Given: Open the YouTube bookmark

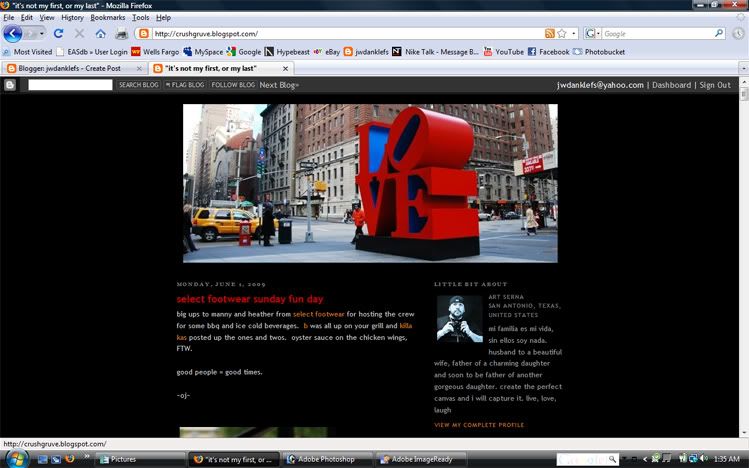Looking at the screenshot, I should (503, 52).
